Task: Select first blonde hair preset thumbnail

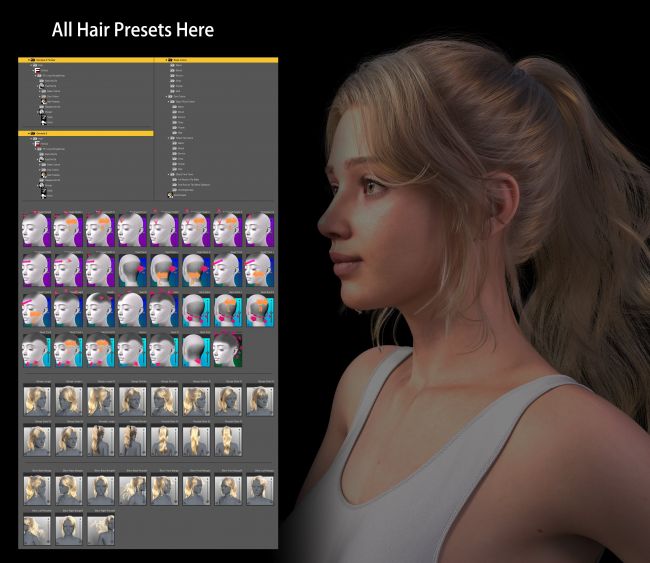Action: [37, 400]
